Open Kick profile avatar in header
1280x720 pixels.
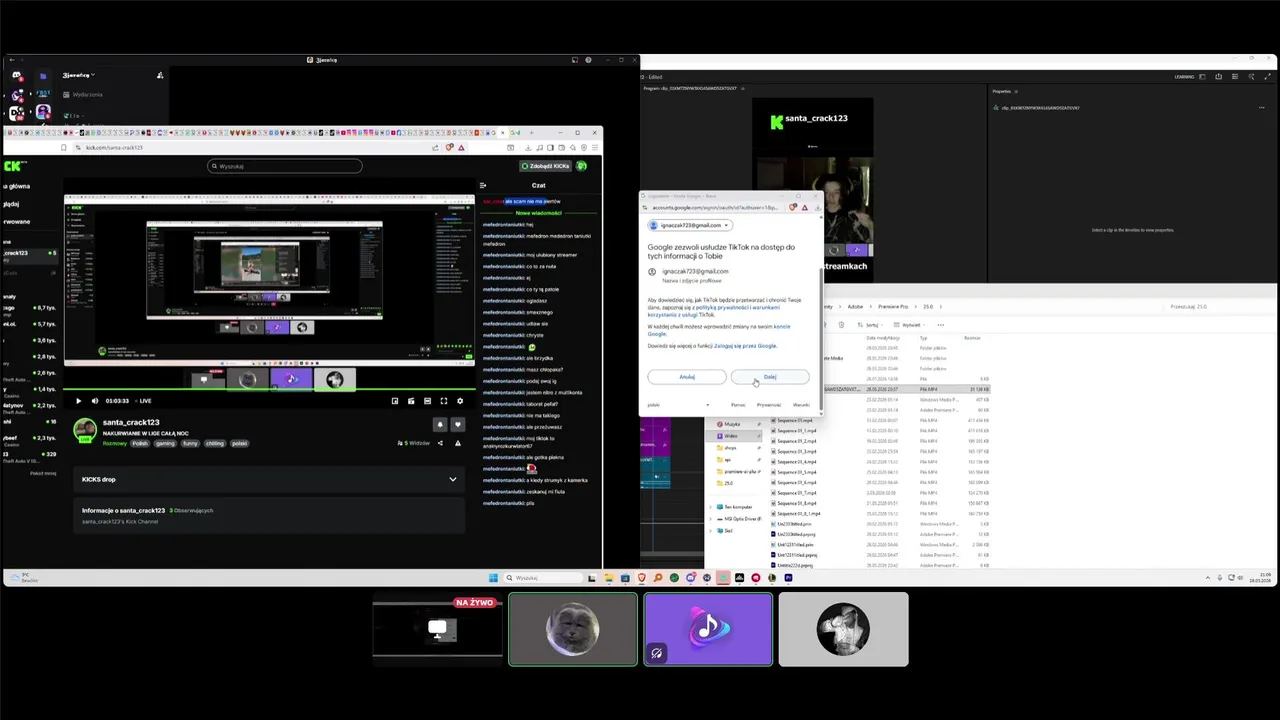(x=582, y=166)
